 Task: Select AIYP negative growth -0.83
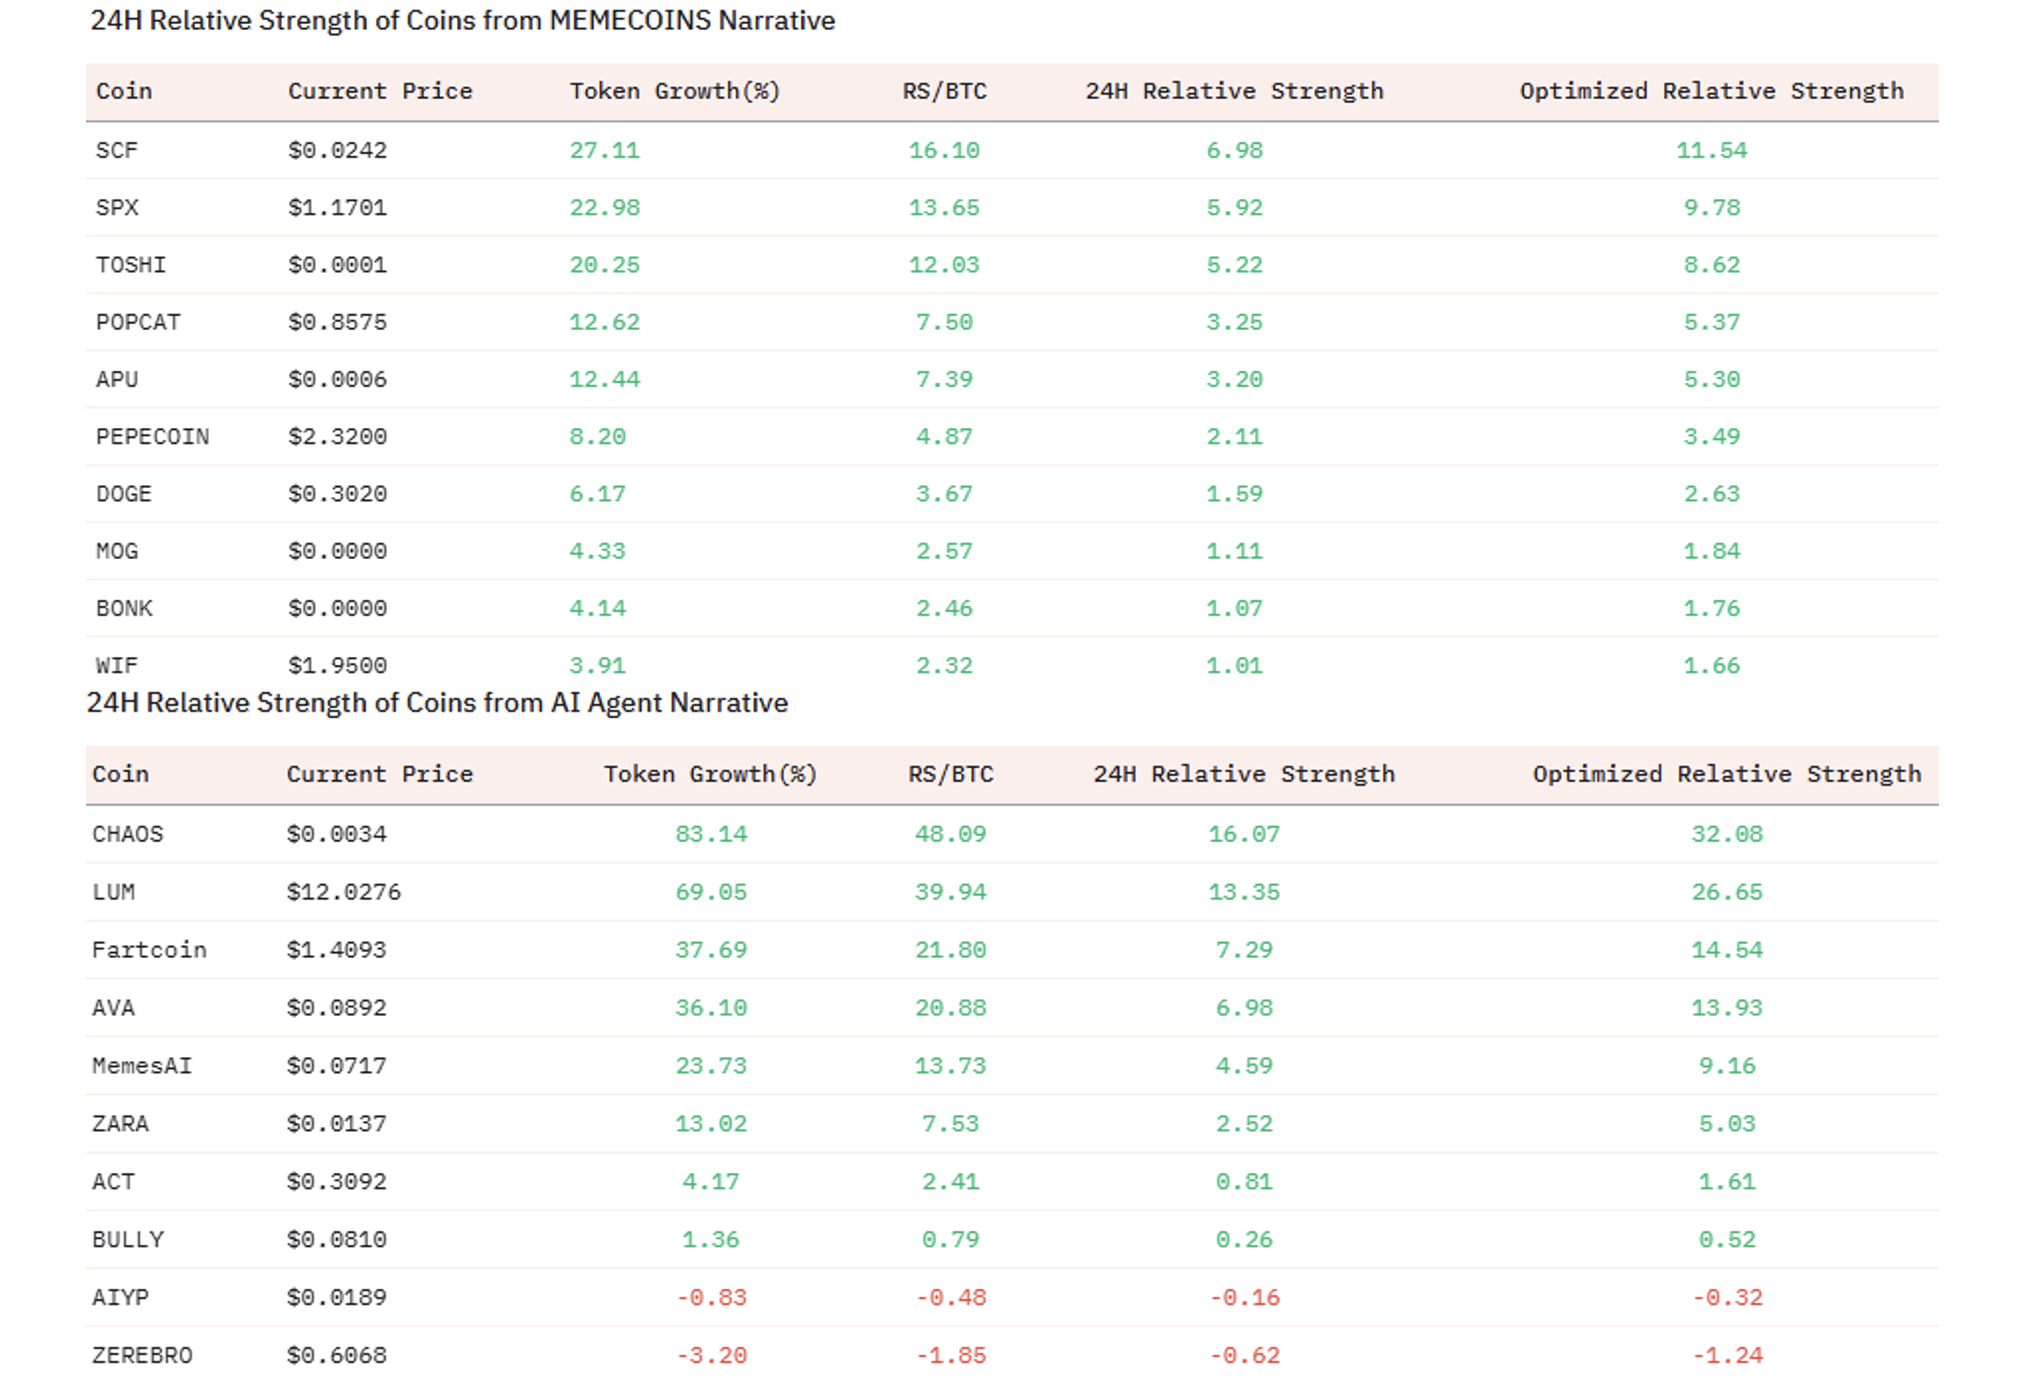(711, 1297)
